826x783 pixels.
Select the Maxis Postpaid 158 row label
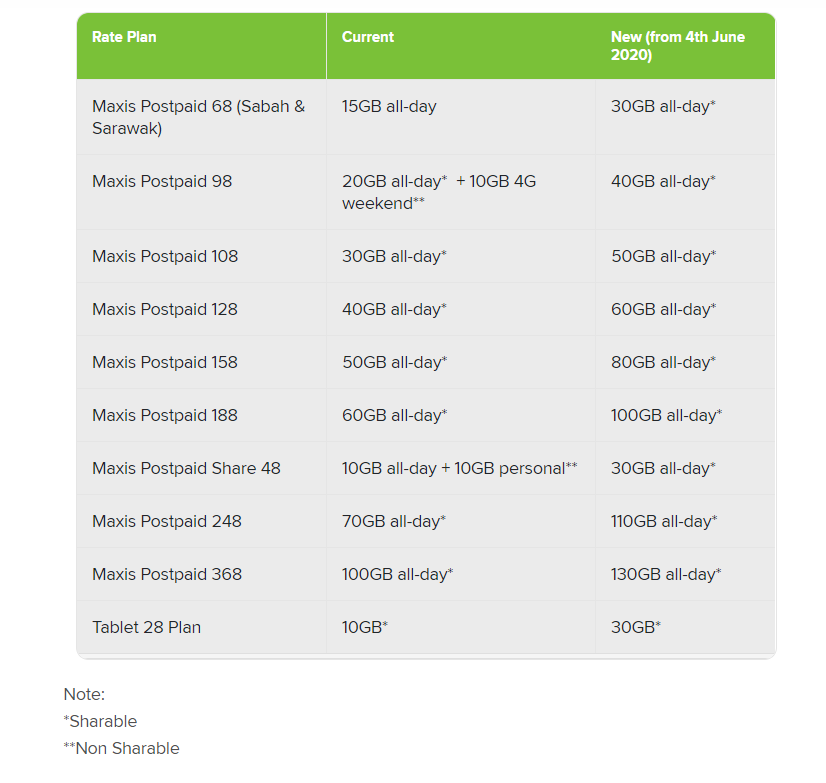[x=165, y=362]
